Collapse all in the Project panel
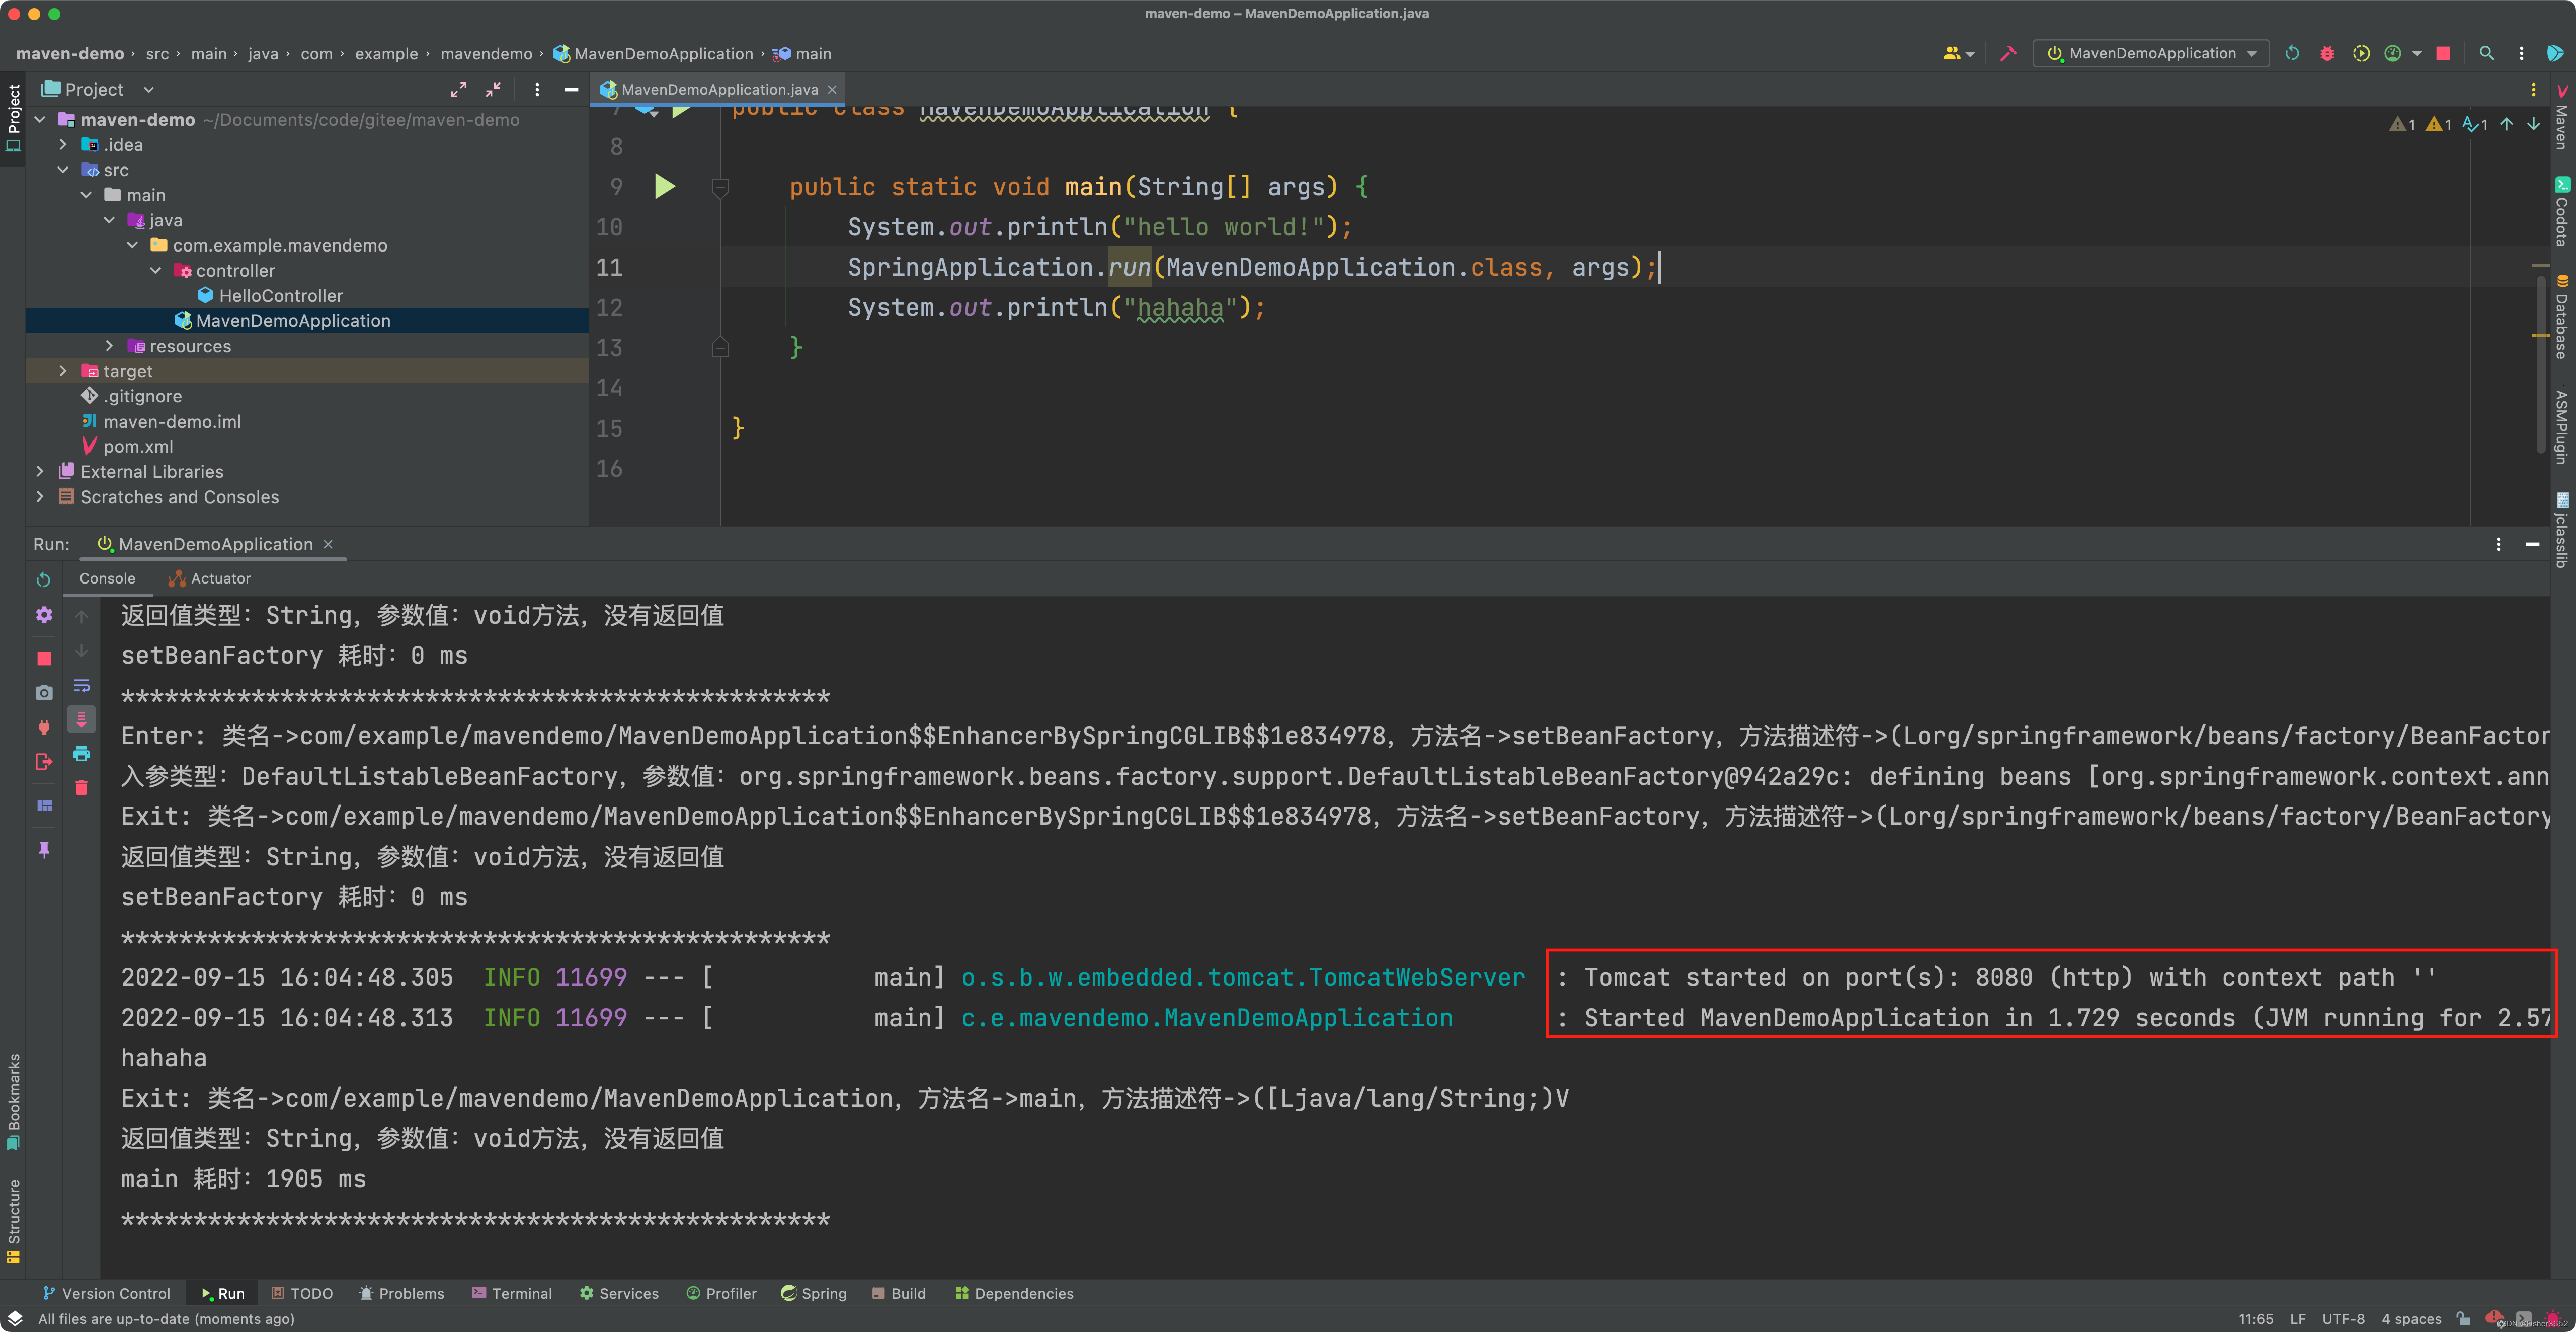Screen dimensions: 2576x1332 [493, 90]
